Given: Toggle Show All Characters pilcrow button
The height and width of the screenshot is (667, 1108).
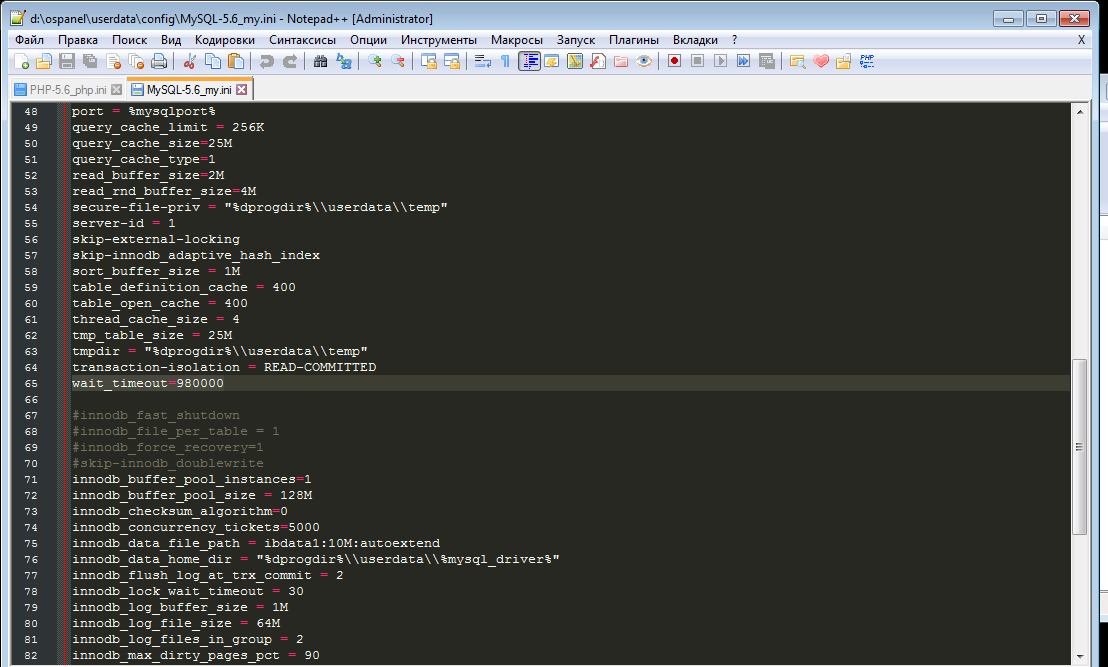Looking at the screenshot, I should [505, 61].
